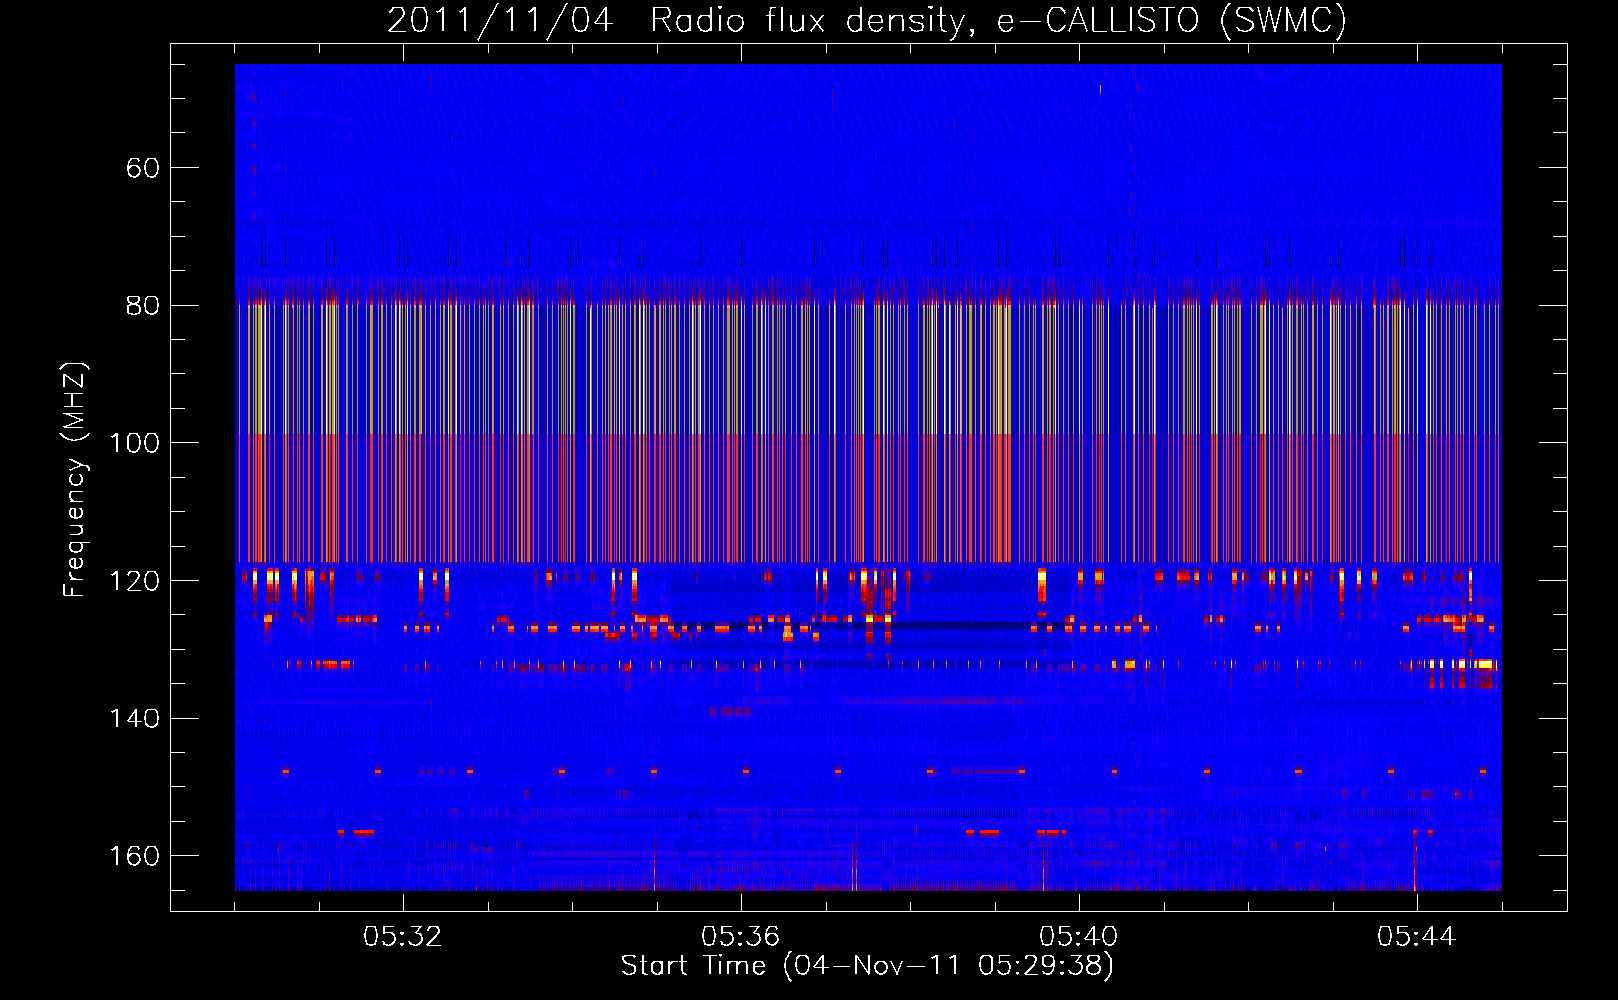
Task: Click the 05:40 time tick label
Action: click(1079, 937)
